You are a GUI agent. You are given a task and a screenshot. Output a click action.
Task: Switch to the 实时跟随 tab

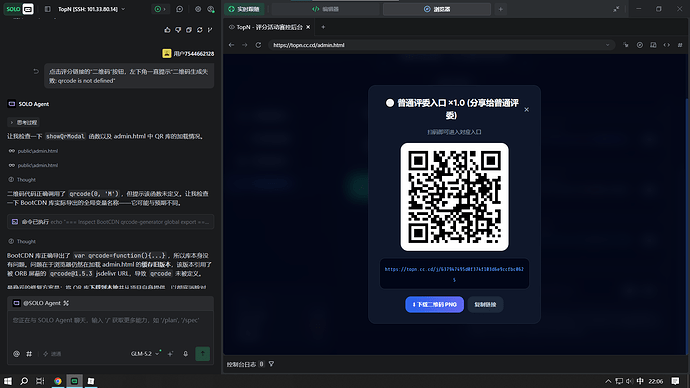pyautogui.click(x=244, y=9)
